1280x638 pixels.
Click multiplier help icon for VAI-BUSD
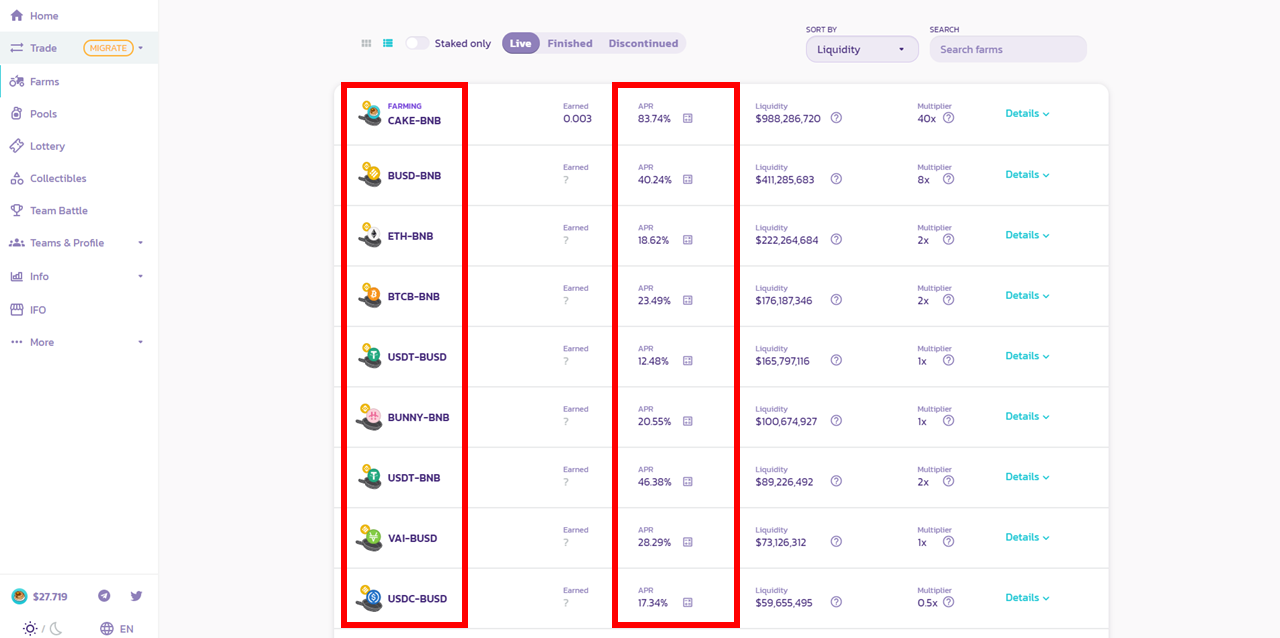click(948, 542)
